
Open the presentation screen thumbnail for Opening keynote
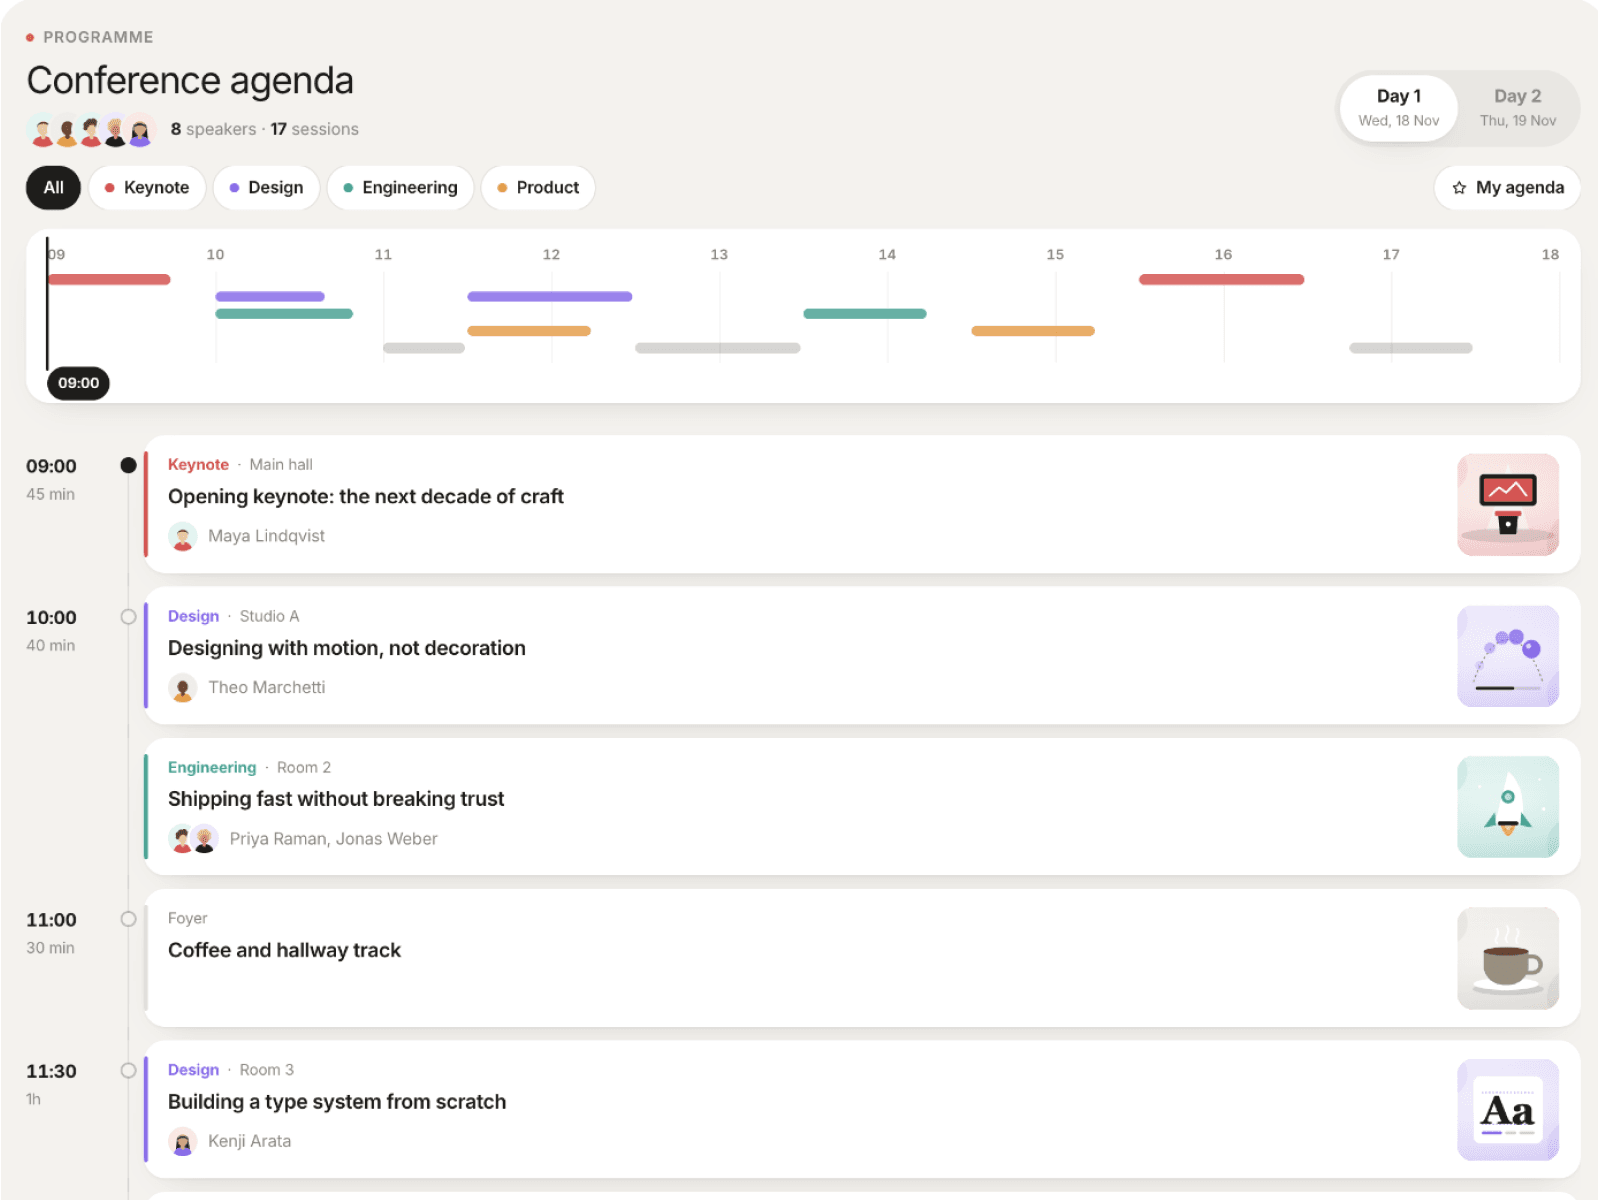point(1508,505)
